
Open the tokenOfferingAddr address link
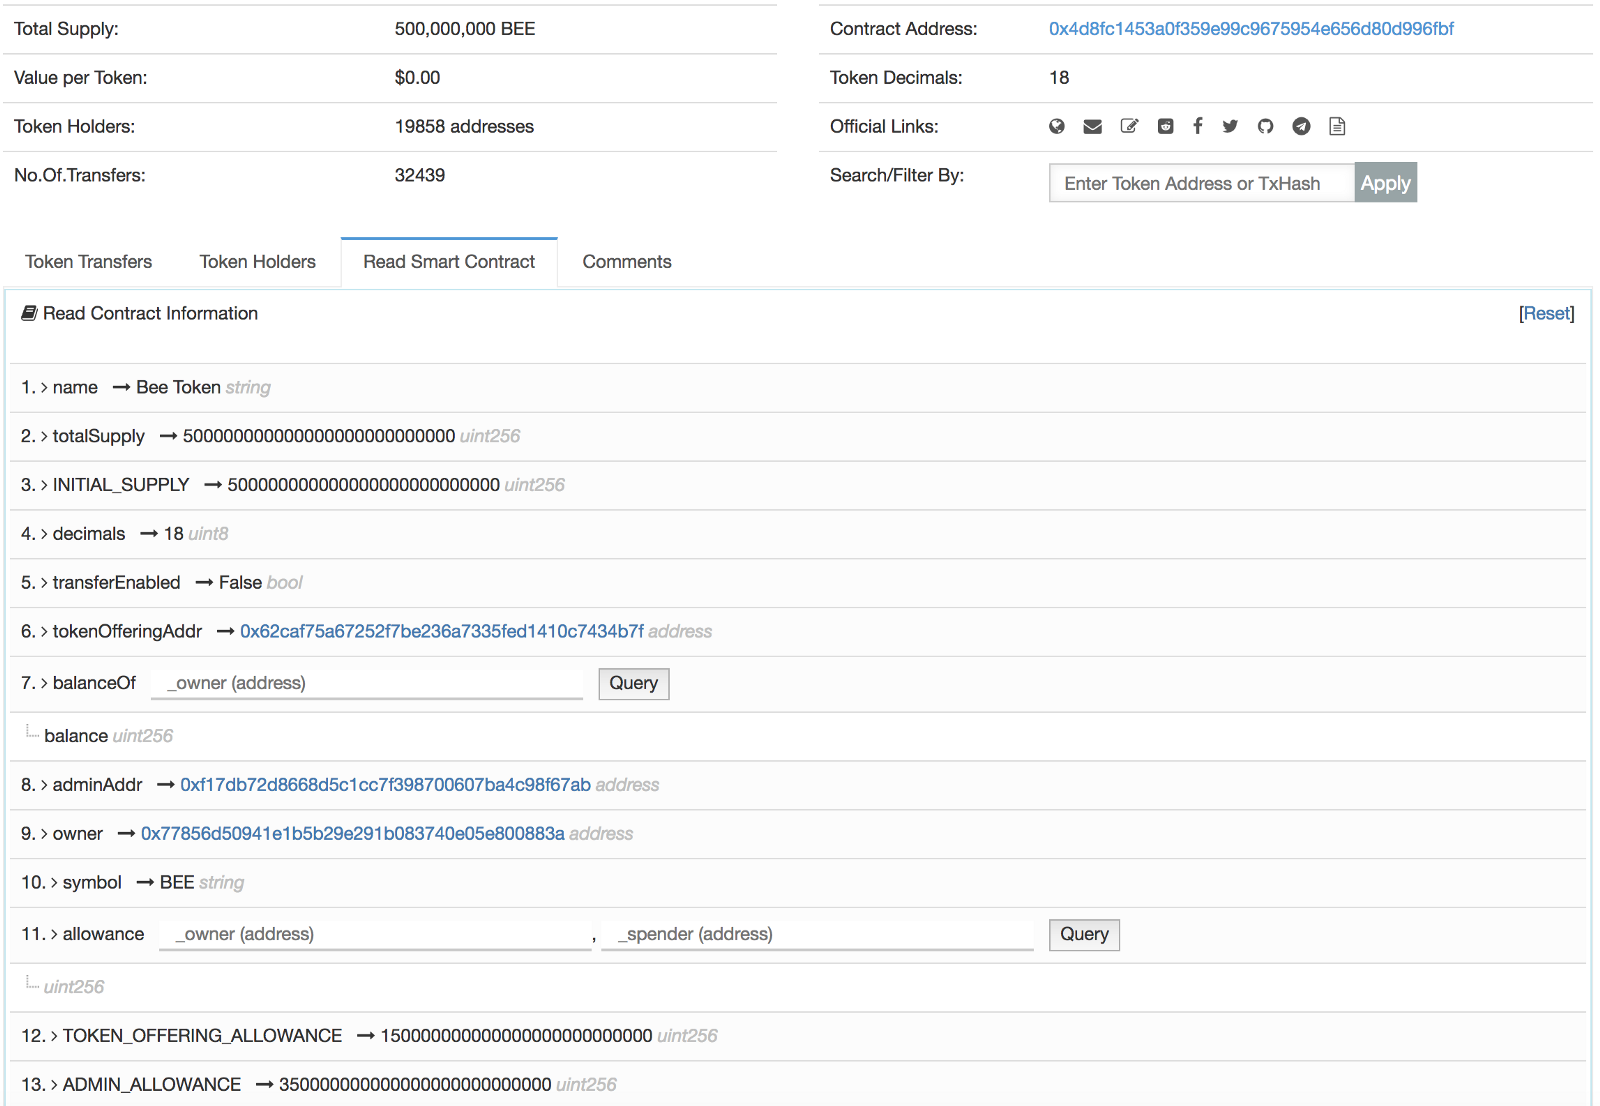(442, 632)
